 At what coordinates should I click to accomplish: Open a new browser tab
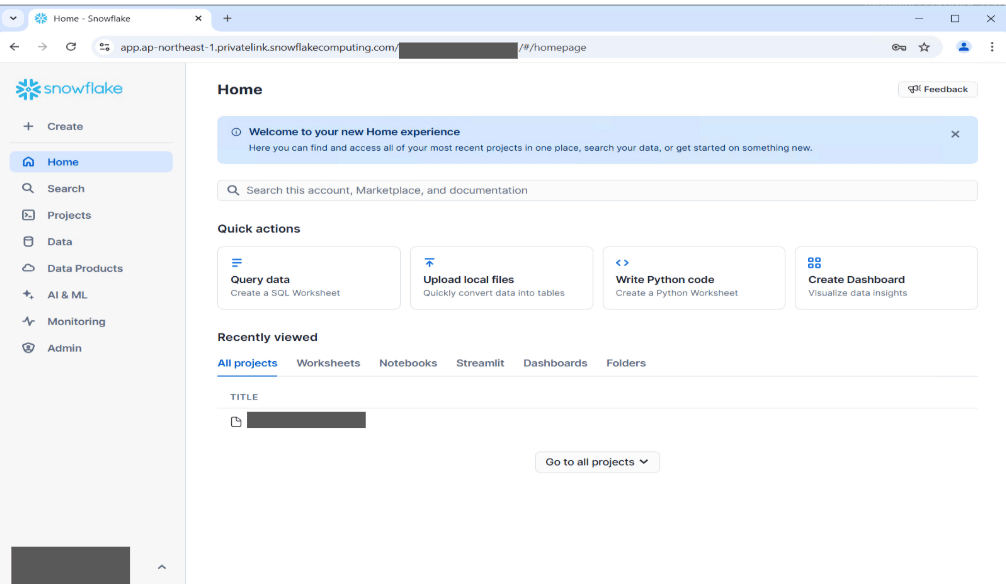pyautogui.click(x=227, y=19)
